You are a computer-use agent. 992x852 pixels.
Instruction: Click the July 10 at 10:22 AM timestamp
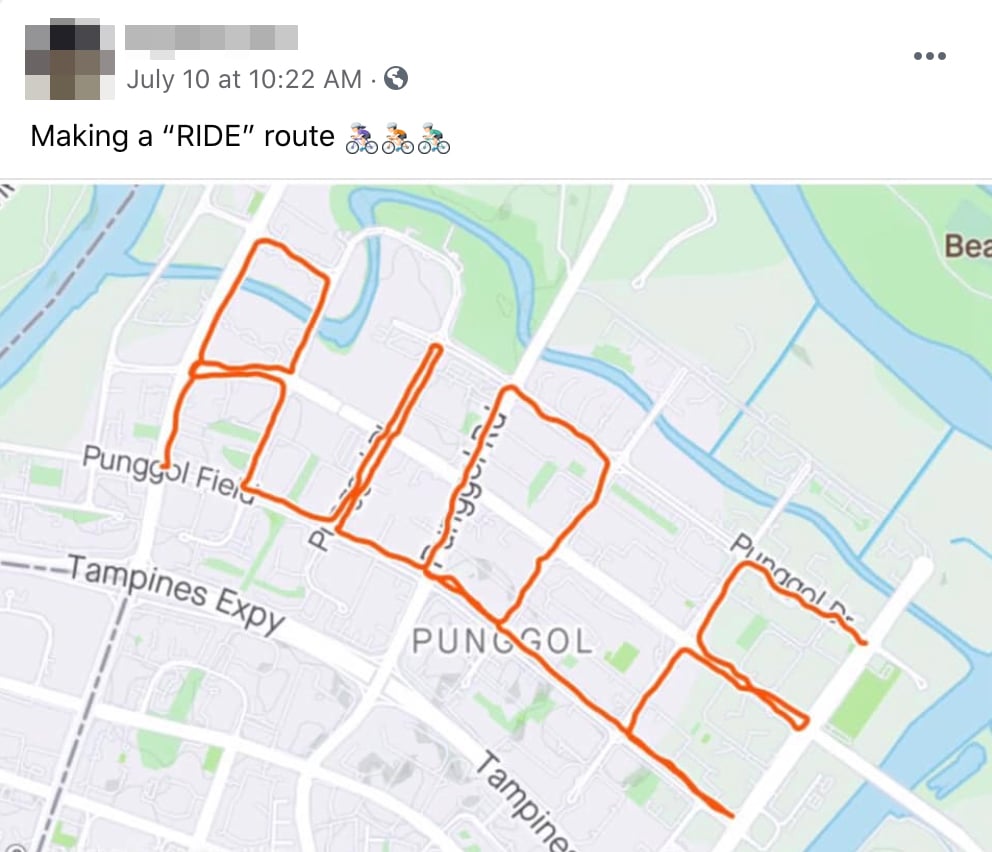(x=244, y=79)
